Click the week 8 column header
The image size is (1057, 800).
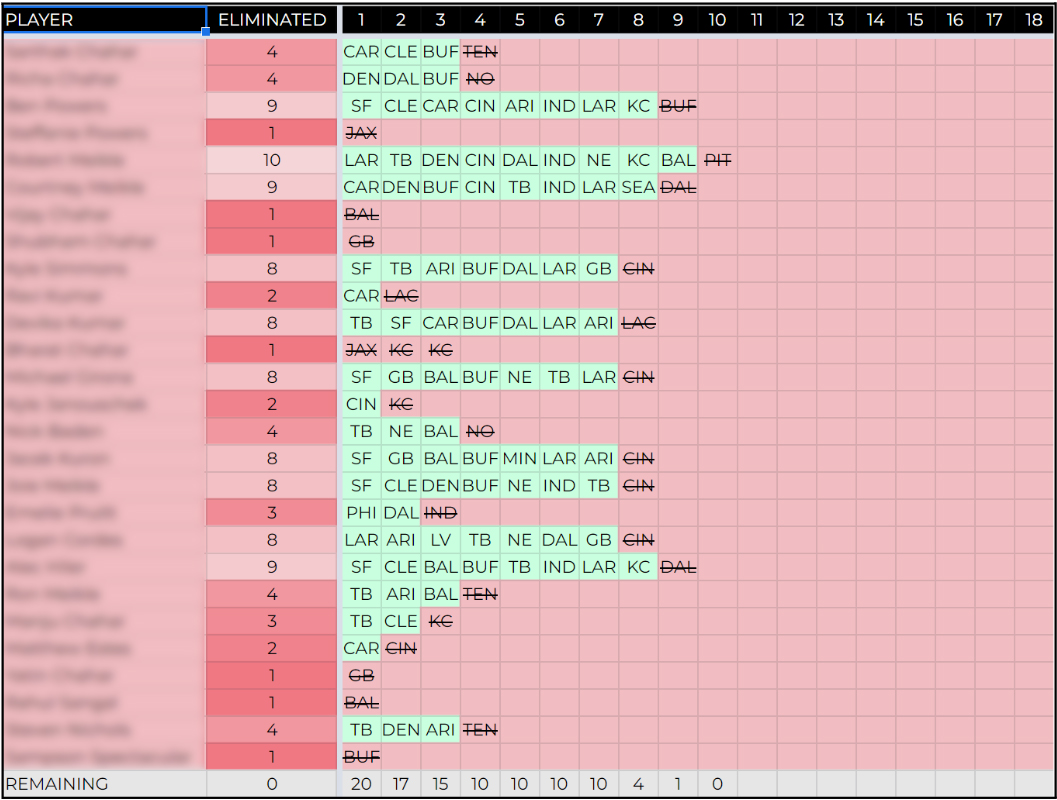point(638,20)
